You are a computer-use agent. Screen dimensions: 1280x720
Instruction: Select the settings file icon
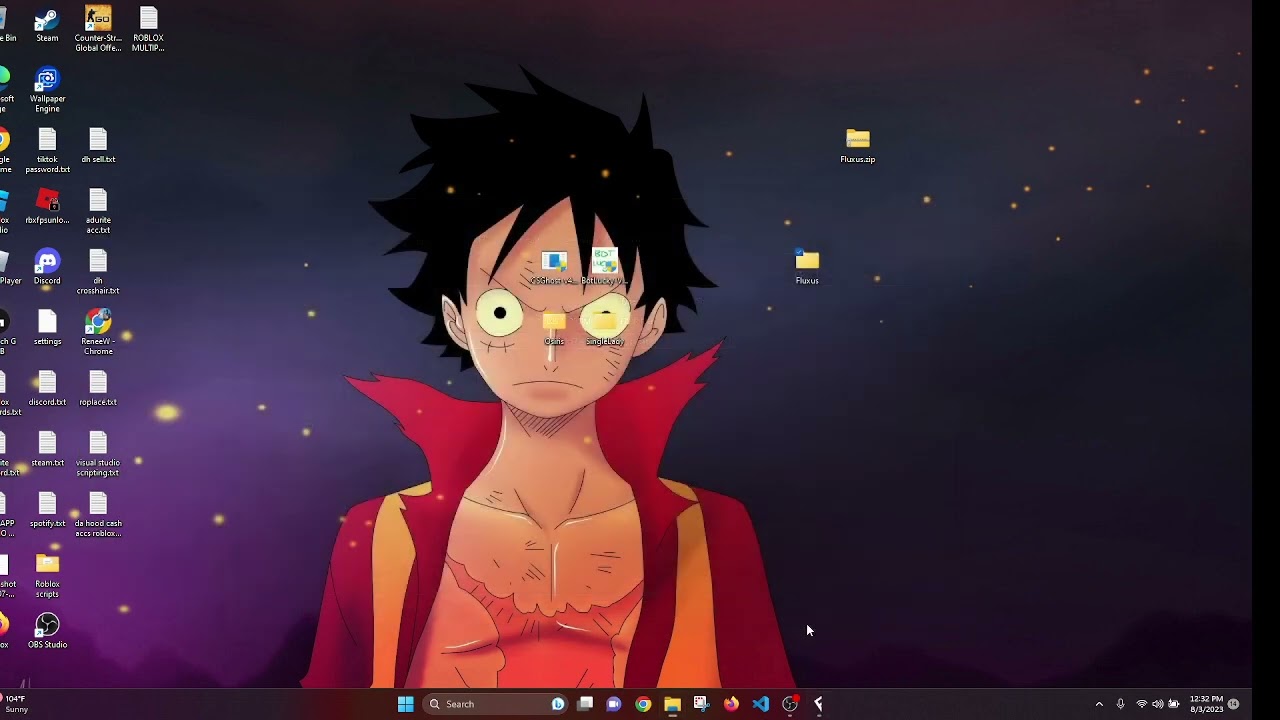[x=47, y=328]
